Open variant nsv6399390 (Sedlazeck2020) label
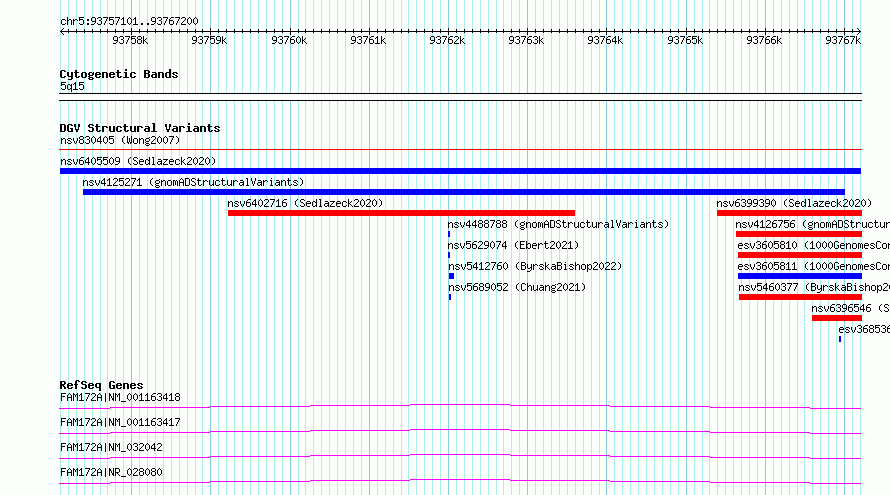890x495 pixels. [794, 203]
